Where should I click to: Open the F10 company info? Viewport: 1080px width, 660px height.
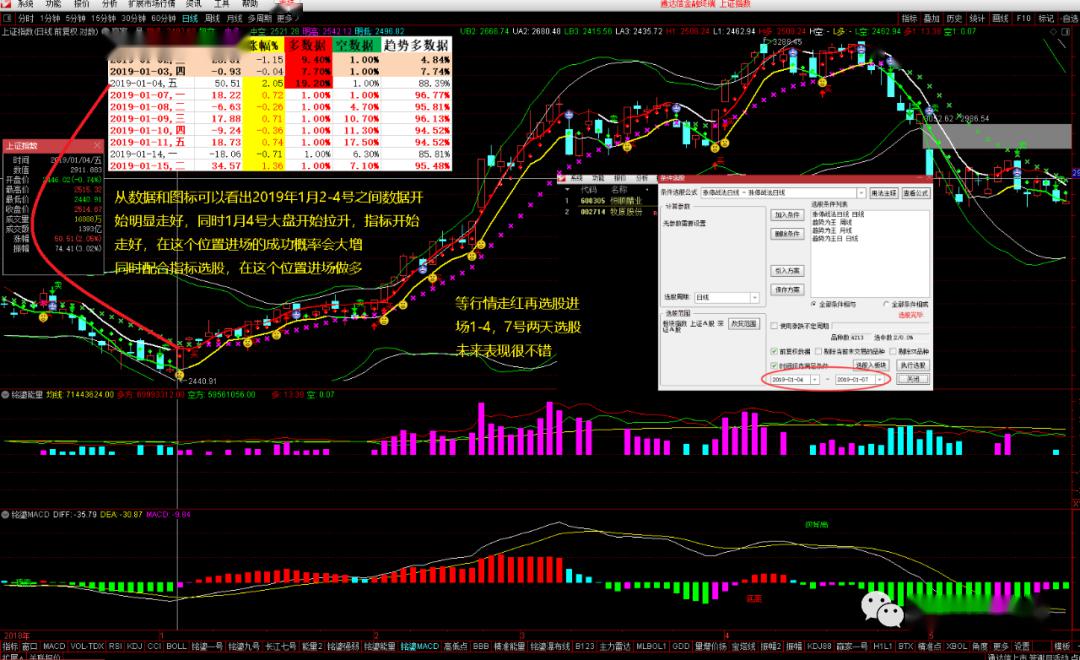(1023, 18)
